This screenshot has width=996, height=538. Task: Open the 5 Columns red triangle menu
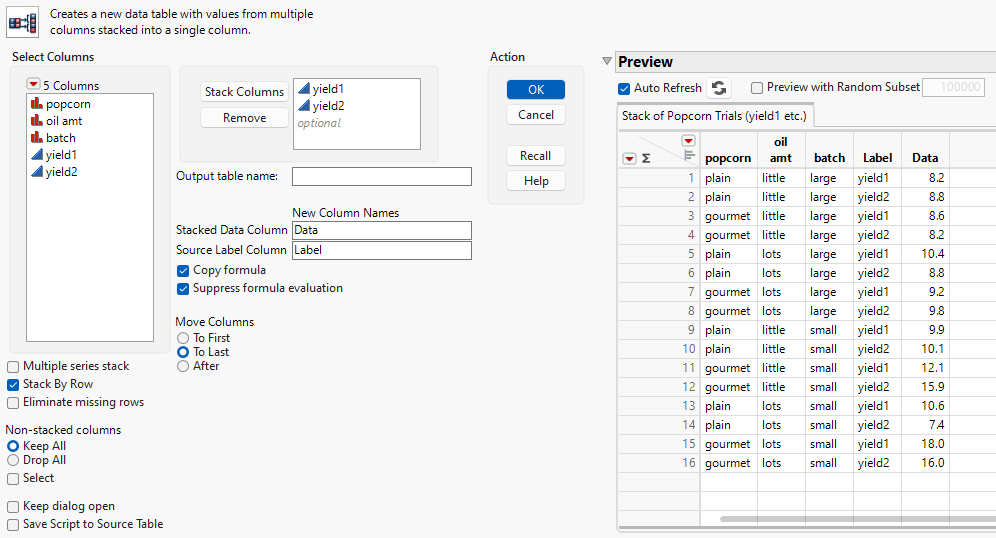click(x=33, y=86)
